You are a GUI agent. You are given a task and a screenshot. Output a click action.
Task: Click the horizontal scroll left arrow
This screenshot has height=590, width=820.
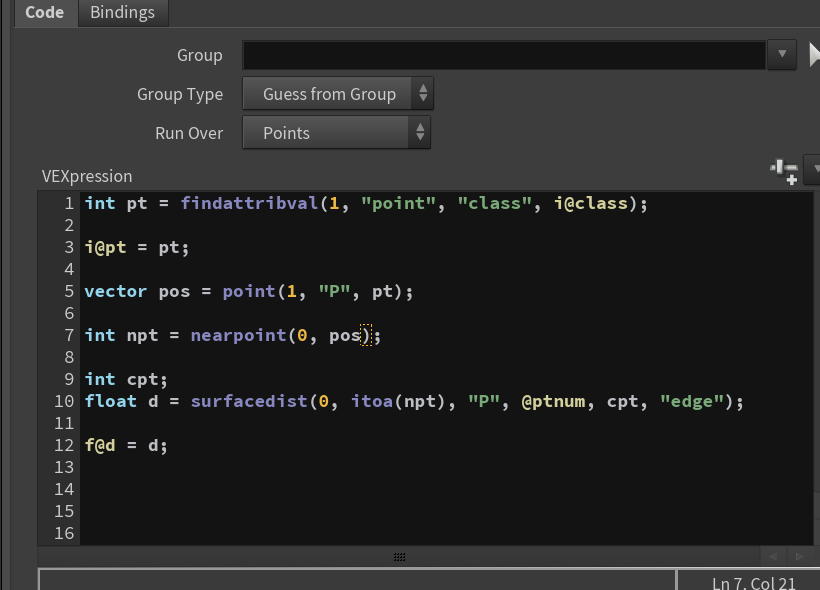773,556
